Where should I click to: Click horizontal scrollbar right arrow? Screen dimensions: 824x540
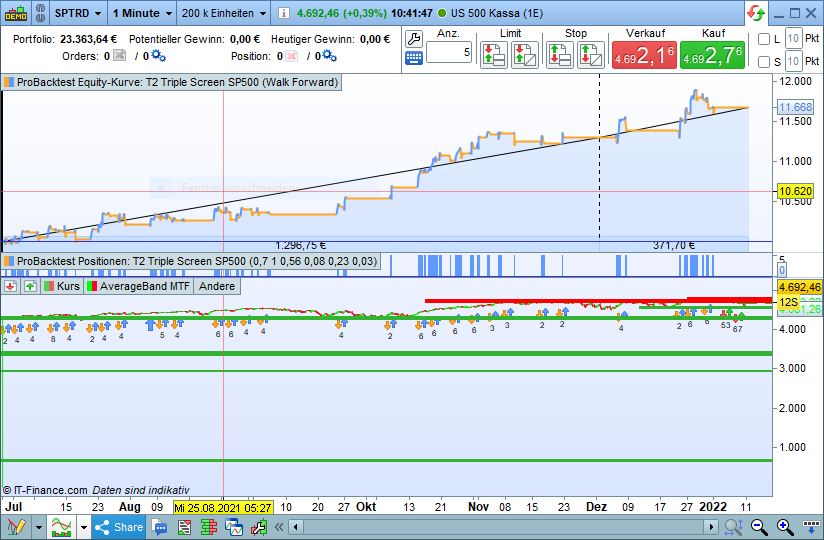pos(711,527)
